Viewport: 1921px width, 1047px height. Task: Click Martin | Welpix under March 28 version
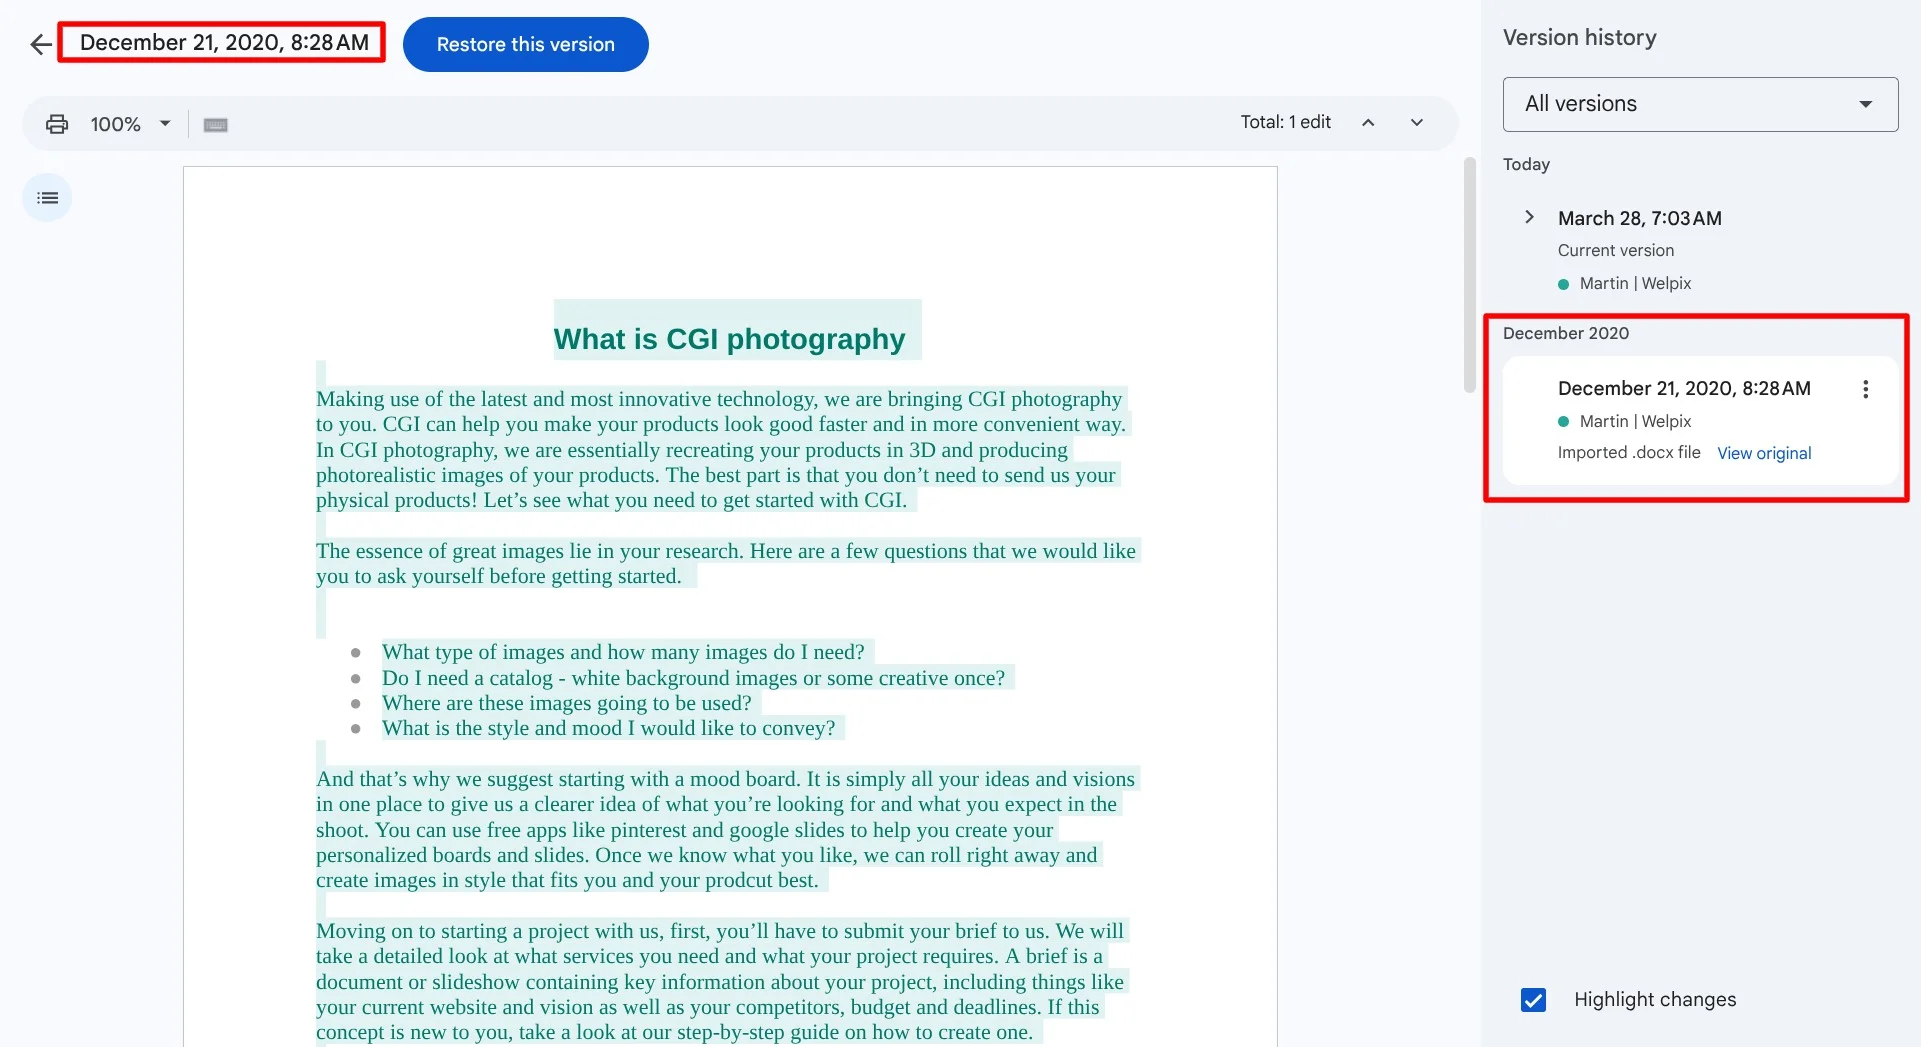coord(1635,283)
